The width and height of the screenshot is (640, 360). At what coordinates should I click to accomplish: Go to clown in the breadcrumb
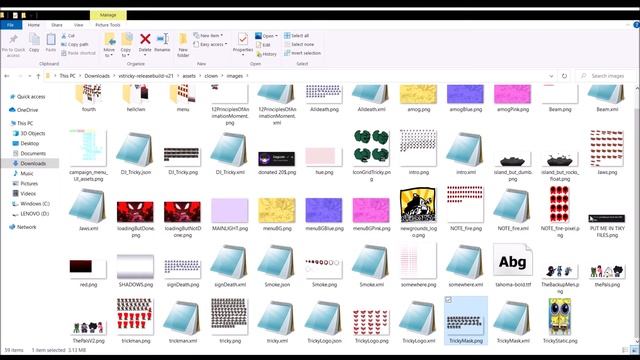tap(211, 76)
